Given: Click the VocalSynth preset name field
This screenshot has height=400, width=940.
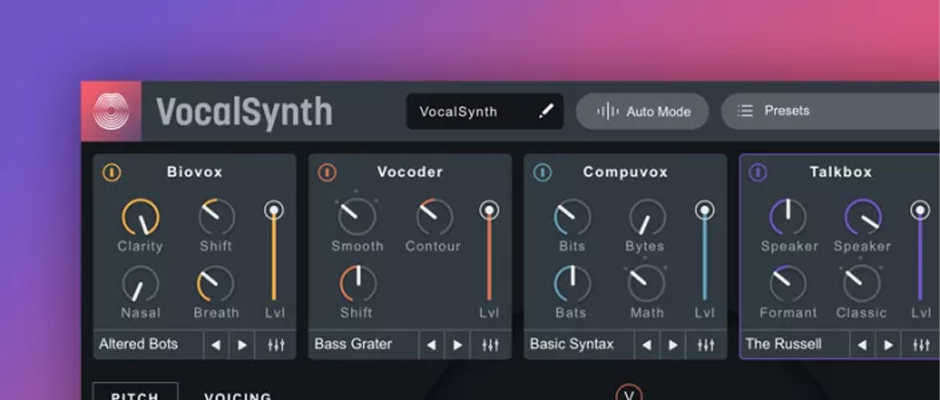Looking at the screenshot, I should pyautogui.click(x=484, y=112).
